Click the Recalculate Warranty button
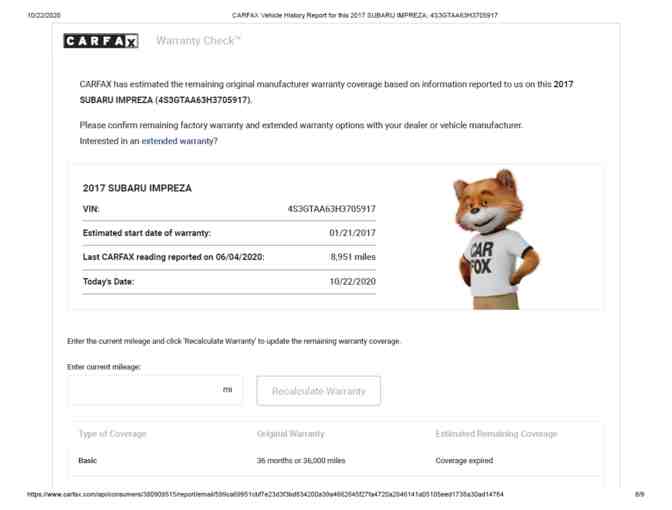The width and height of the screenshot is (672, 510). pos(318,391)
